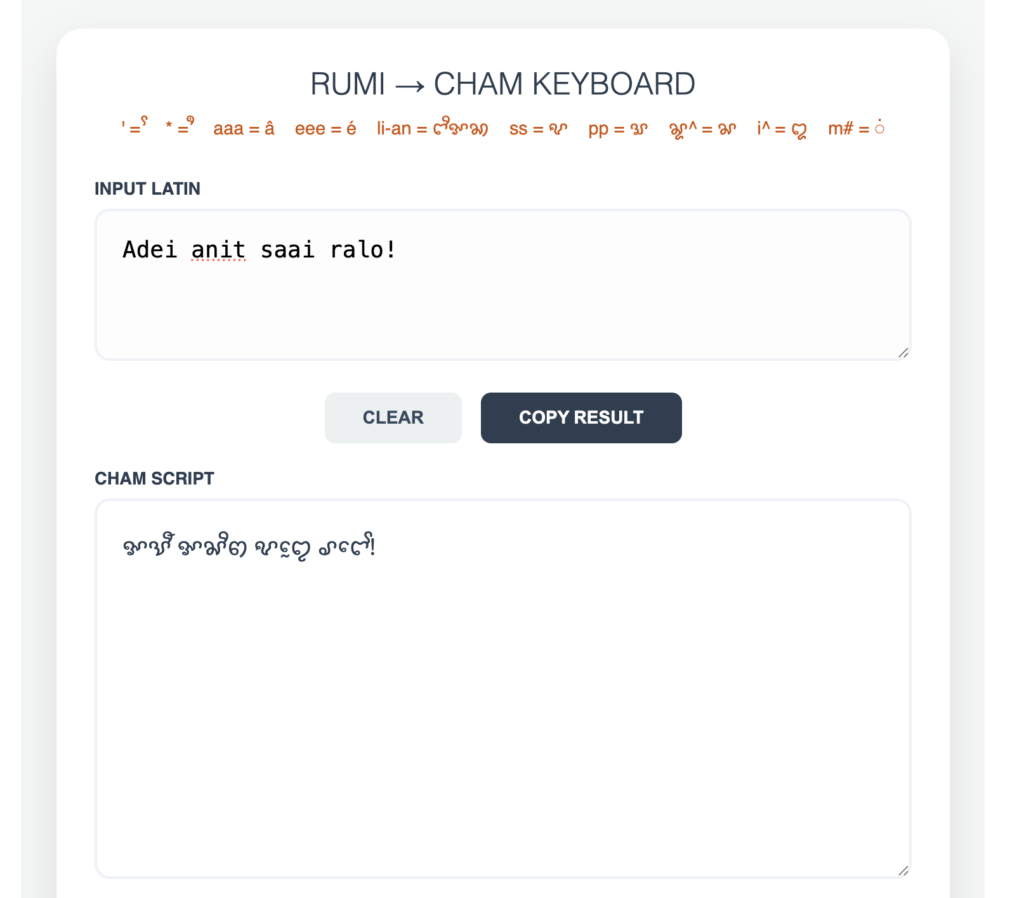The image size is (1024, 898).
Task: Click the INPUT LATIN label
Action: 147,189
